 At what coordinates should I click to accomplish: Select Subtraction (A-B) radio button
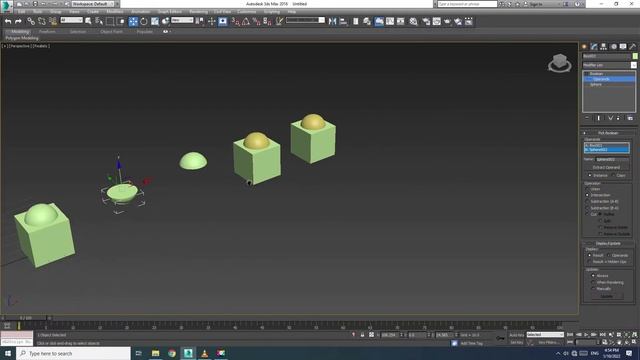[x=588, y=202]
